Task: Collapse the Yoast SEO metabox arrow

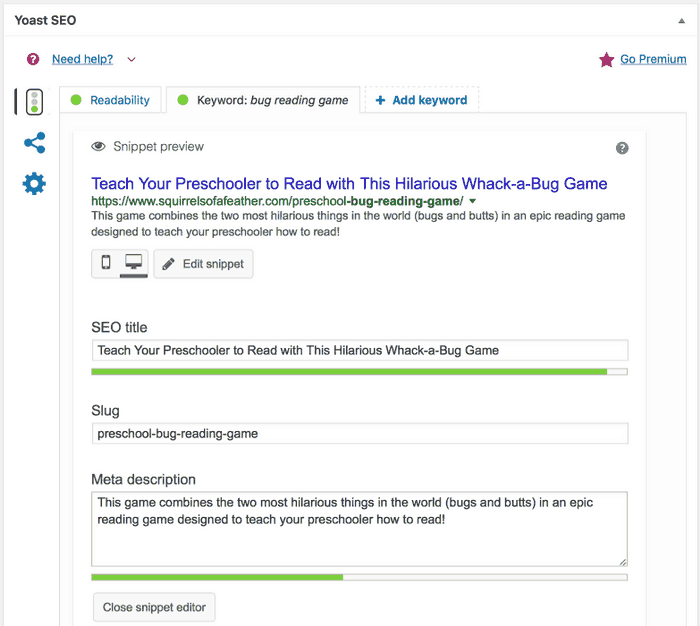Action: pyautogui.click(x=681, y=21)
